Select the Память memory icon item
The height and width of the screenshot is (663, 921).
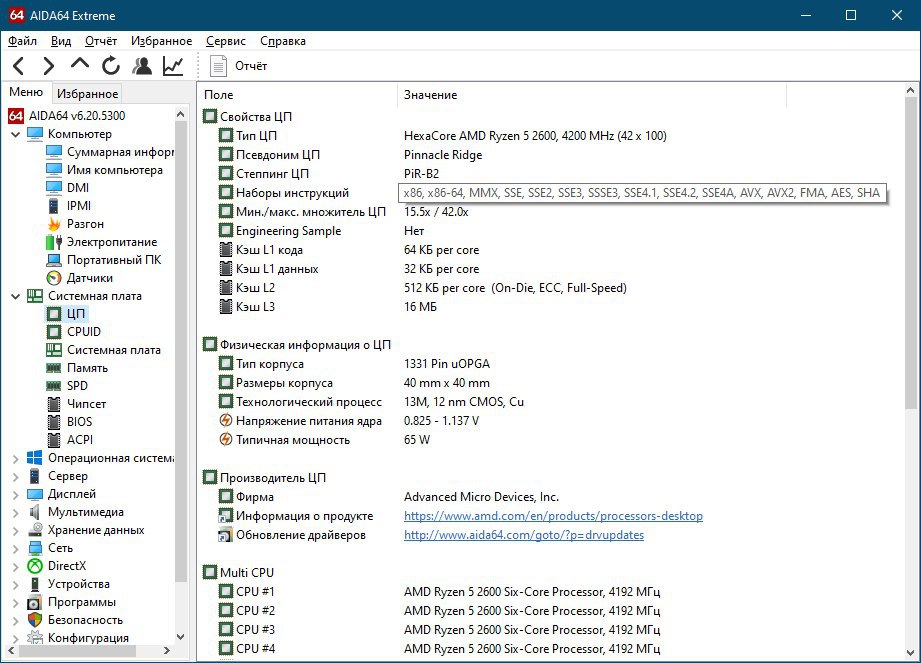tap(54, 368)
